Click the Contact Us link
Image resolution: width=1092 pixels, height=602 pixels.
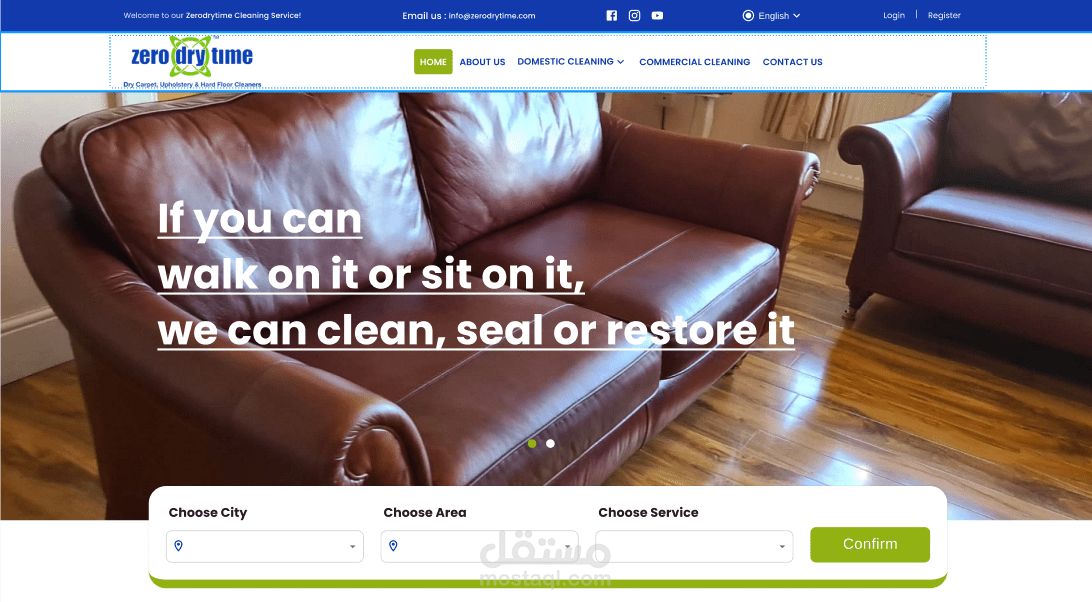pos(793,62)
